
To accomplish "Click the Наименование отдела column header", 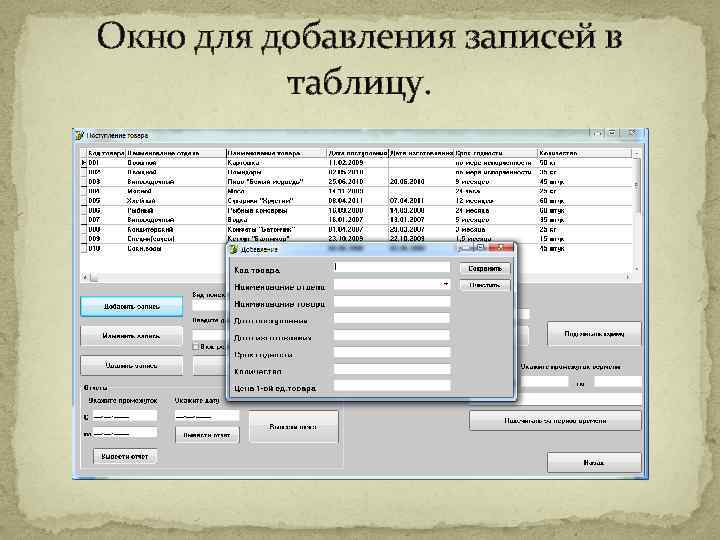I will (x=176, y=153).
